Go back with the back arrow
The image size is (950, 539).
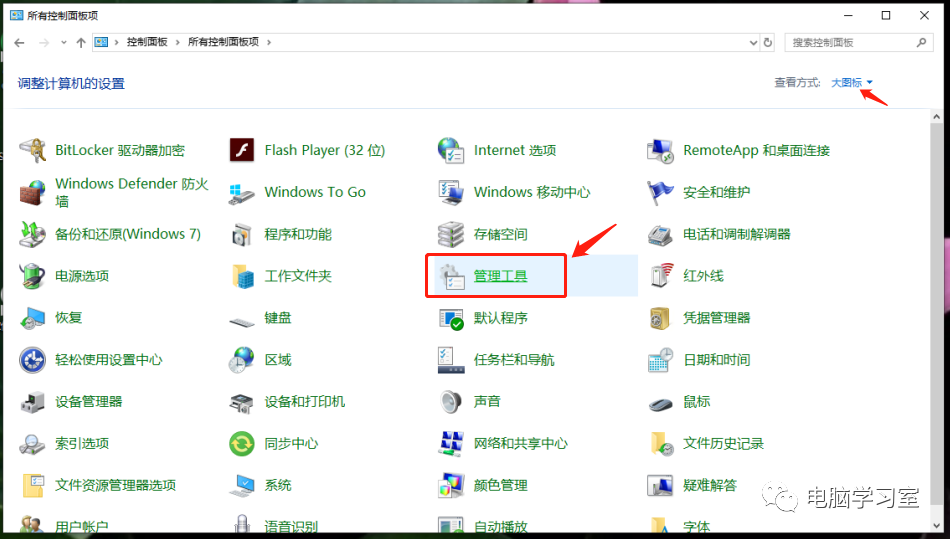pyautogui.click(x=19, y=42)
